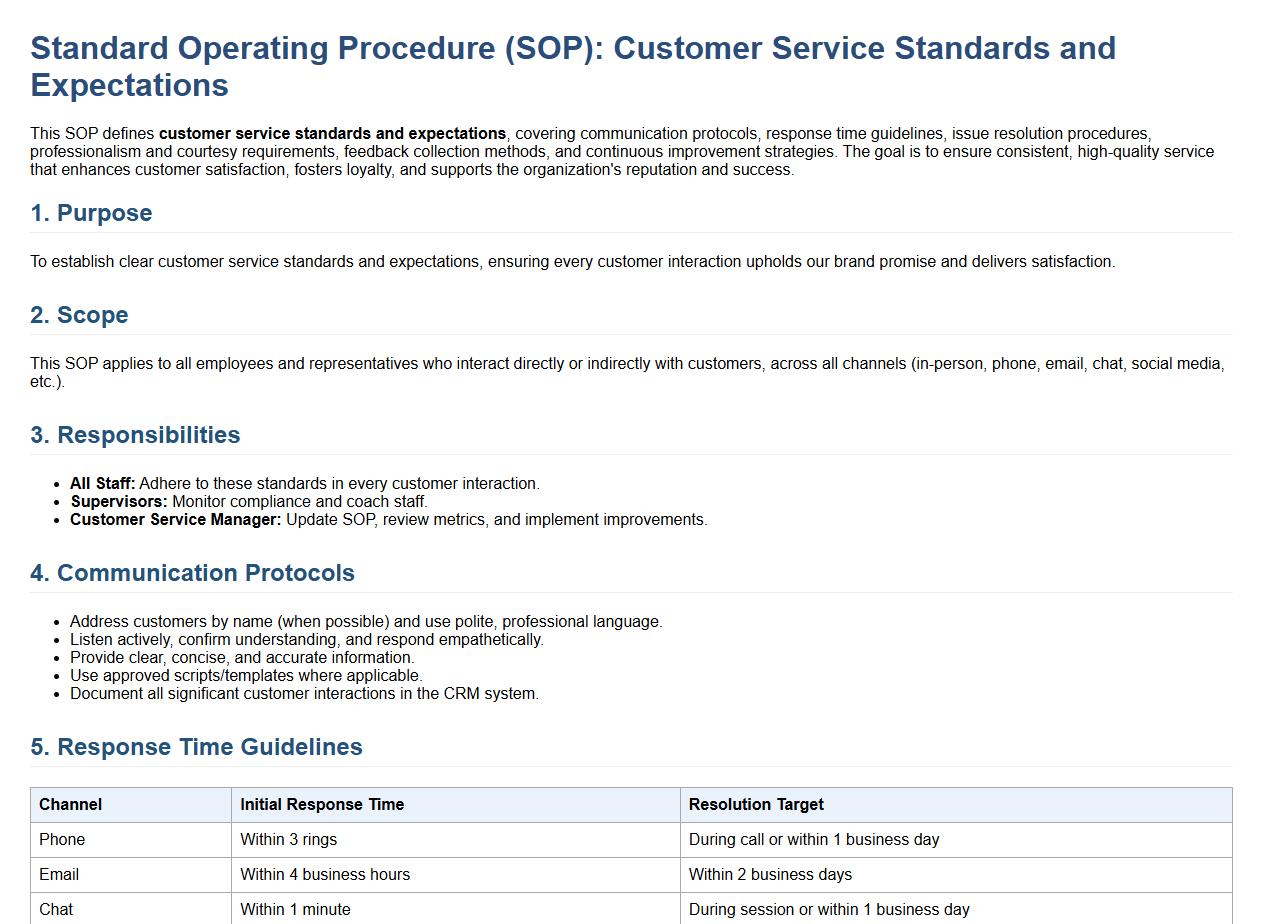1263x924 pixels.
Task: Click the '1. Purpose' section heading
Action: [91, 213]
